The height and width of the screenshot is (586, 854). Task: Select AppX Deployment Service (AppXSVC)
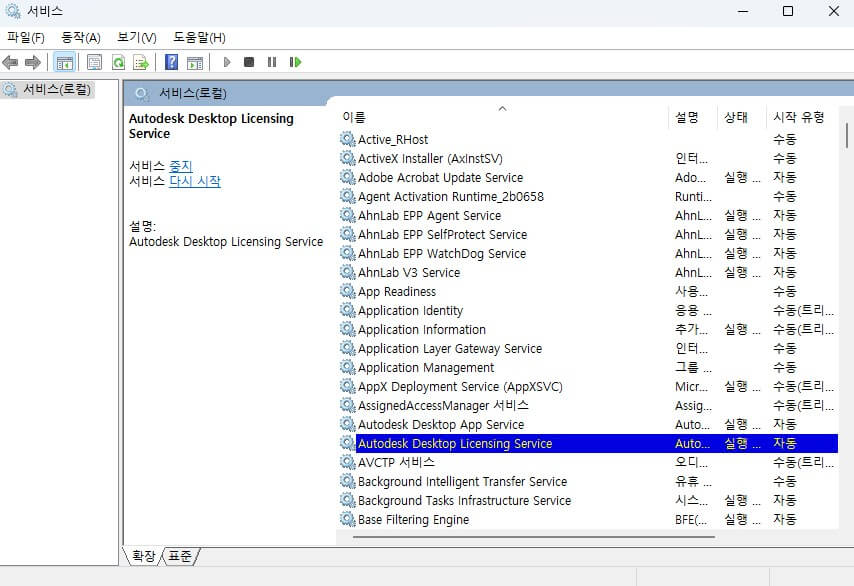click(x=588, y=387)
